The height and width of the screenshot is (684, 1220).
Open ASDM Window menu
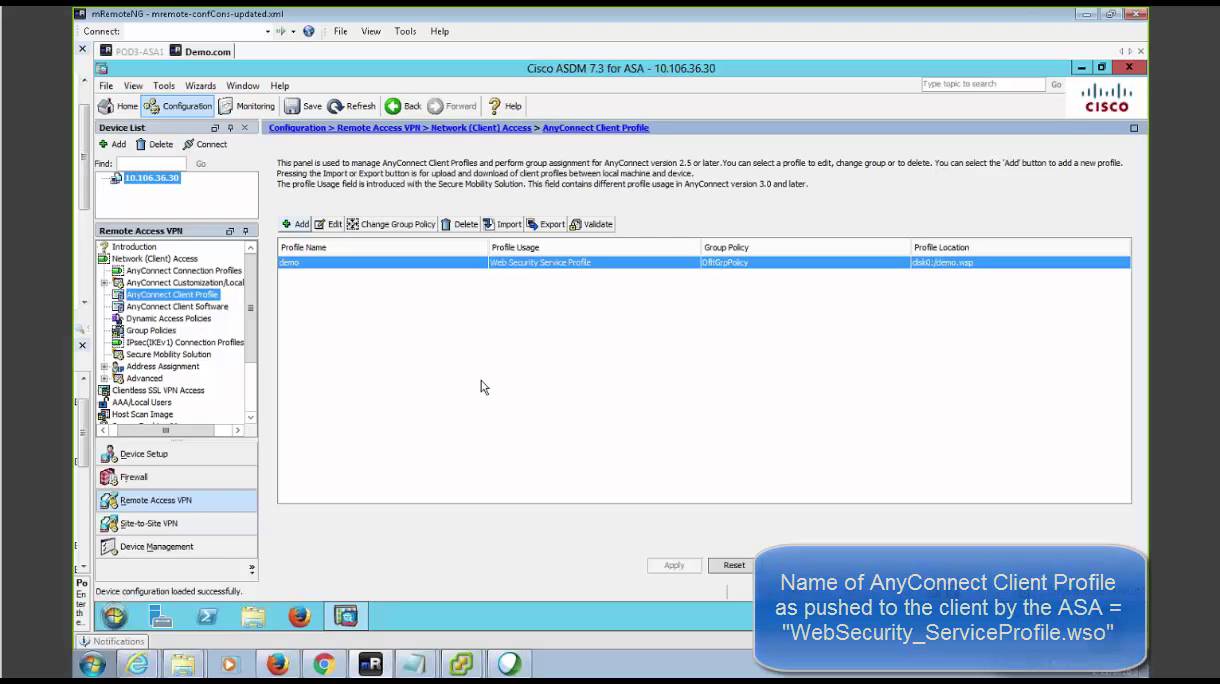tap(243, 86)
